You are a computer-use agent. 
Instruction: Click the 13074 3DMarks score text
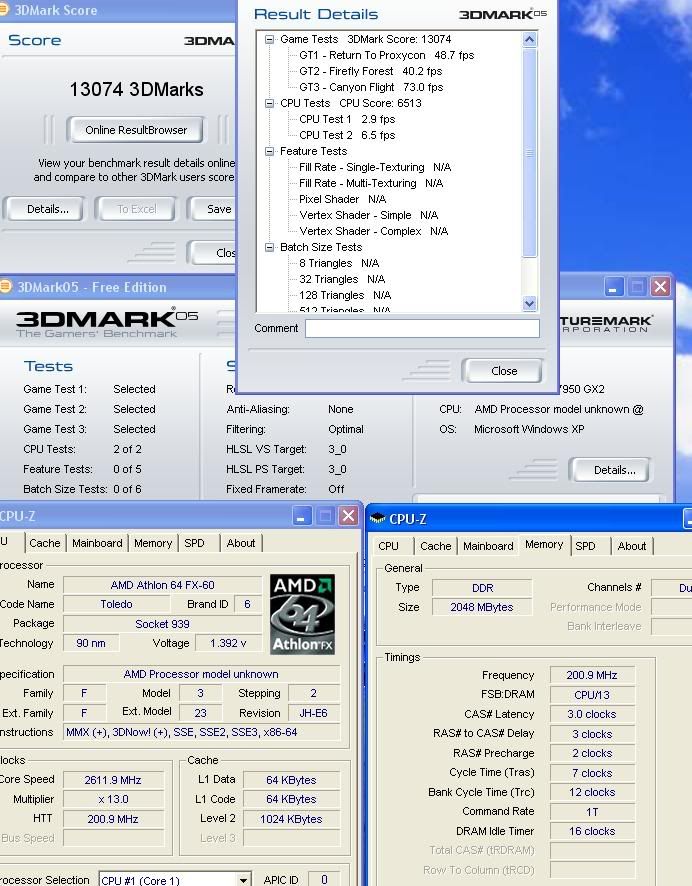pyautogui.click(x=136, y=89)
